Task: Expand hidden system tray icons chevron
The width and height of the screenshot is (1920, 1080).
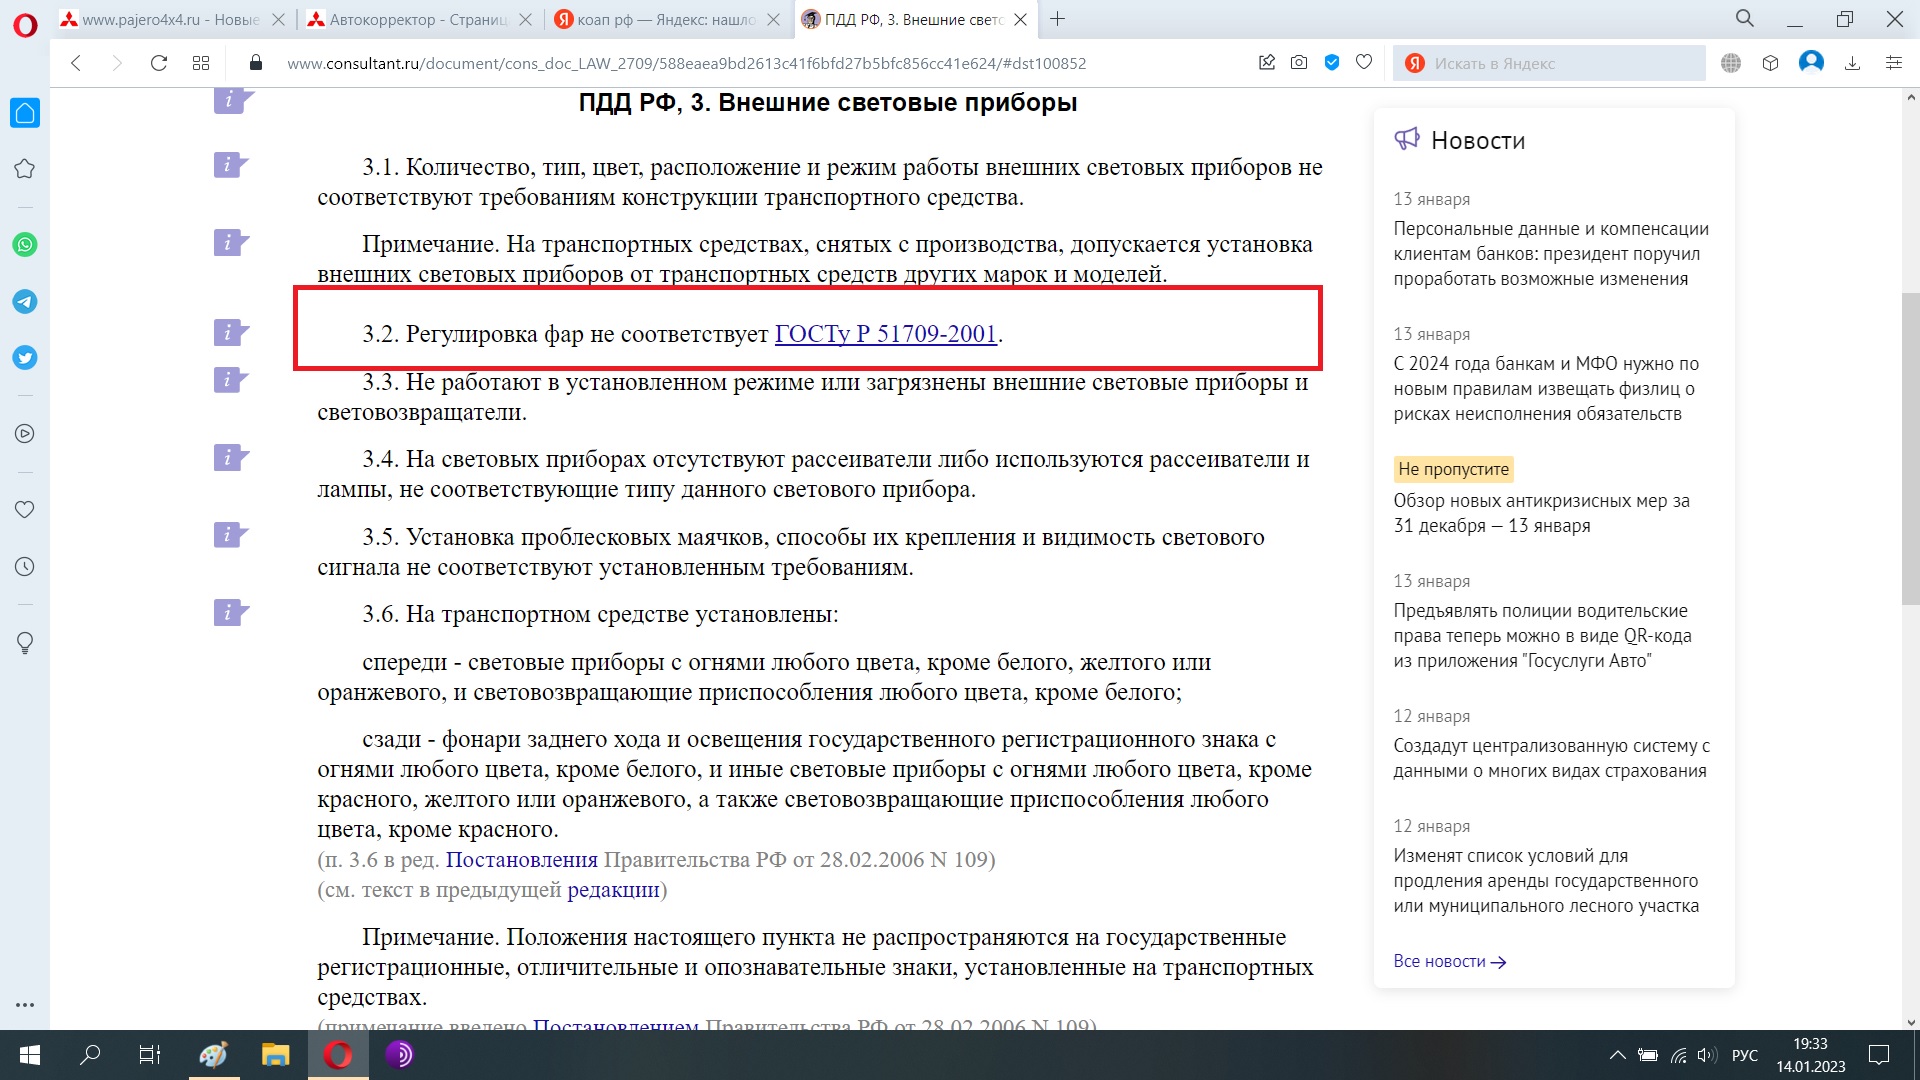Action: point(1617,1055)
